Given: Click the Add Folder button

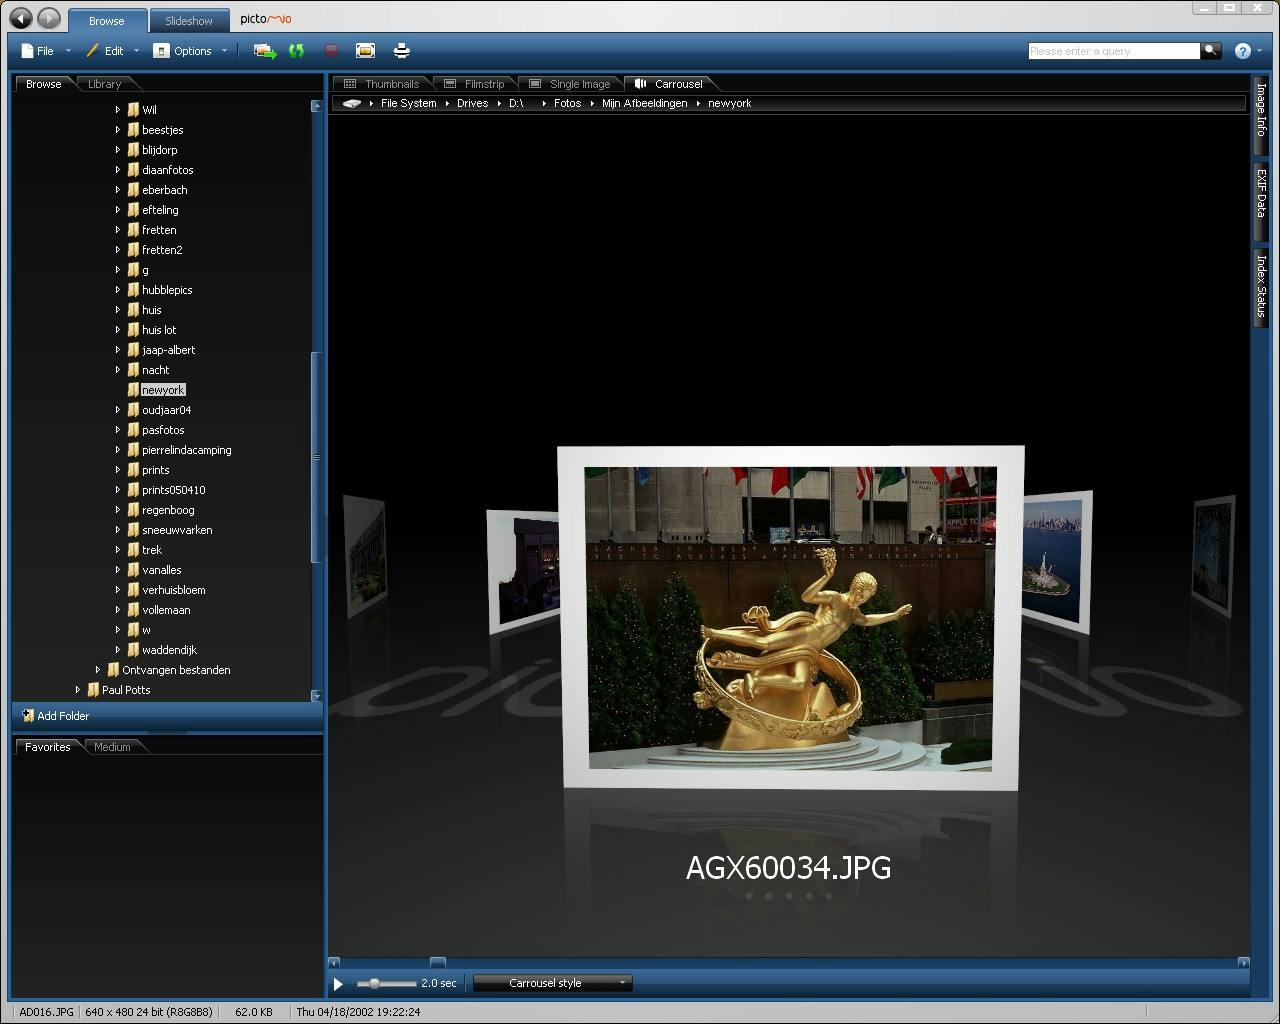Looking at the screenshot, I should click(56, 716).
